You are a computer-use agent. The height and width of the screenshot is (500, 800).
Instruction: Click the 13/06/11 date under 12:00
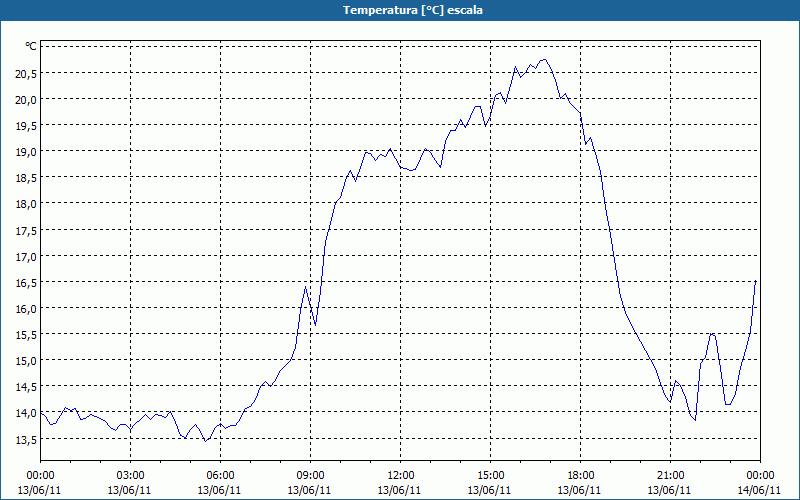[x=399, y=490]
